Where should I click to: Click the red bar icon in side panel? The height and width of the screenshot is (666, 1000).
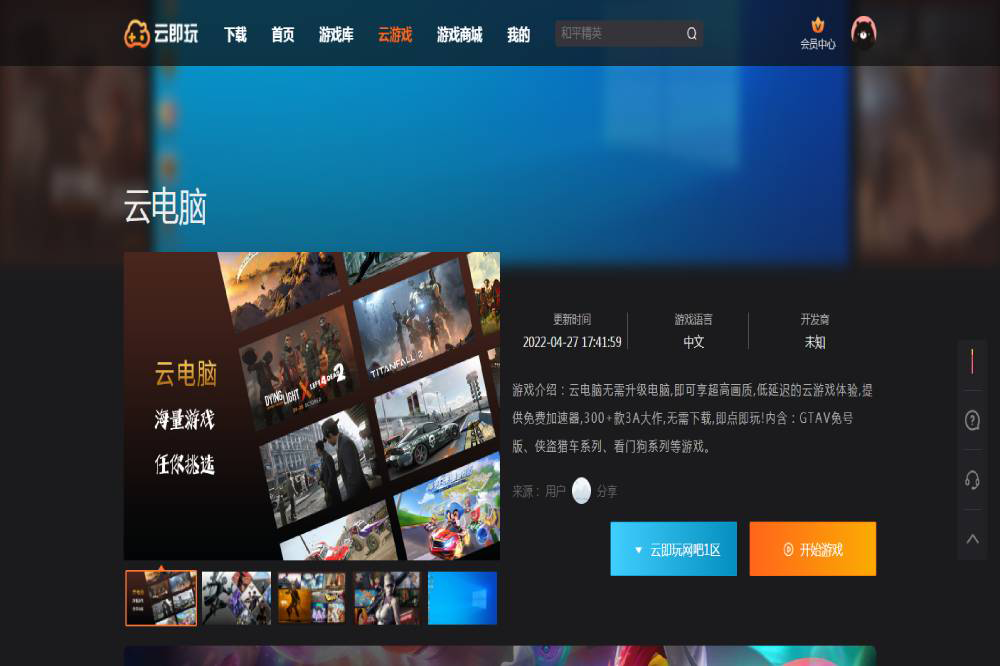(x=972, y=361)
